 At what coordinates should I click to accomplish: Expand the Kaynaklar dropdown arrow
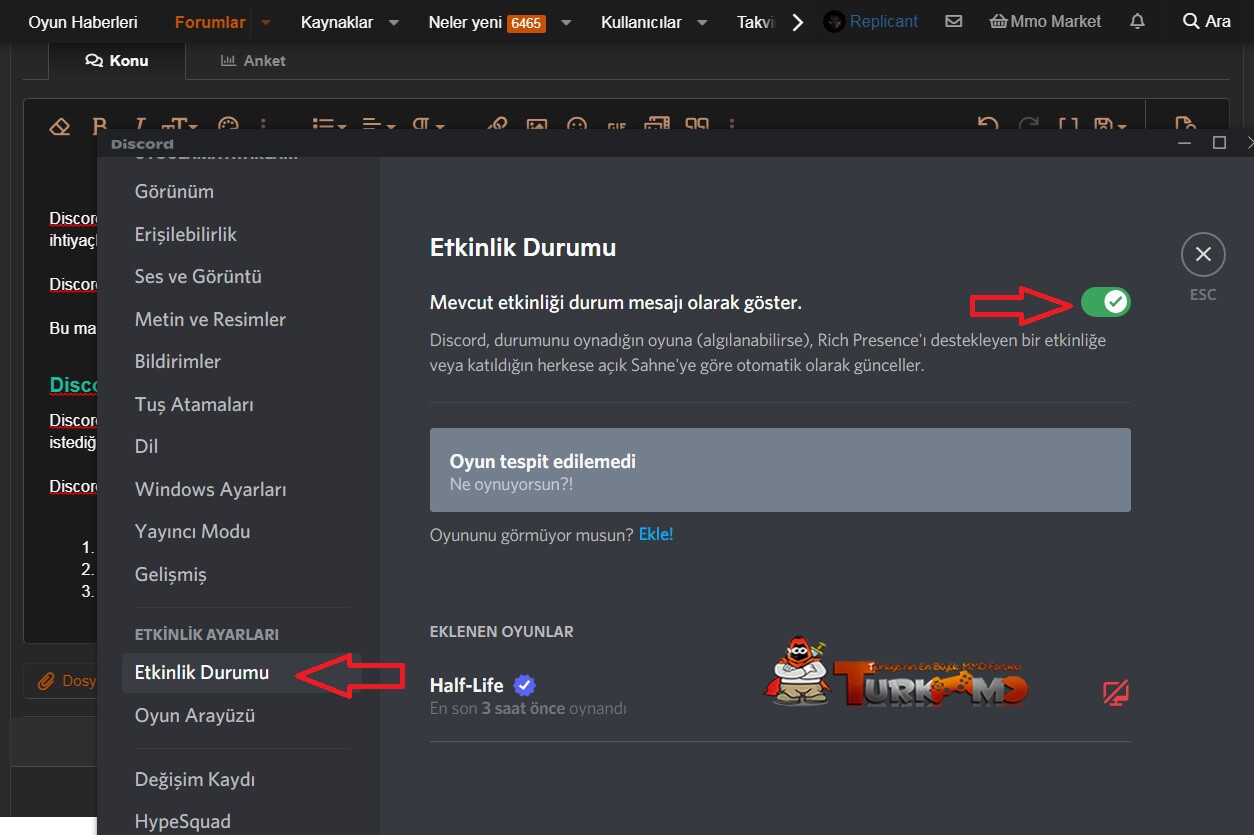[393, 22]
